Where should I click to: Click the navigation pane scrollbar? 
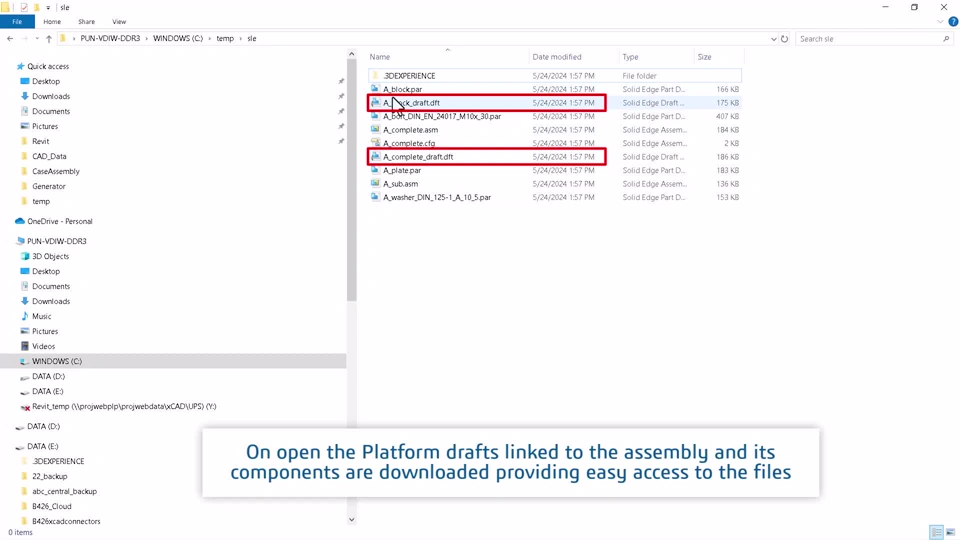tap(351, 181)
